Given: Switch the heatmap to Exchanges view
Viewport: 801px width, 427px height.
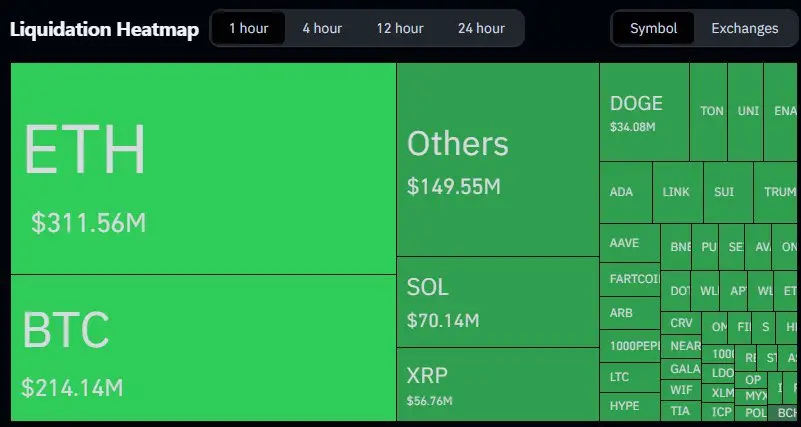Looking at the screenshot, I should (744, 28).
